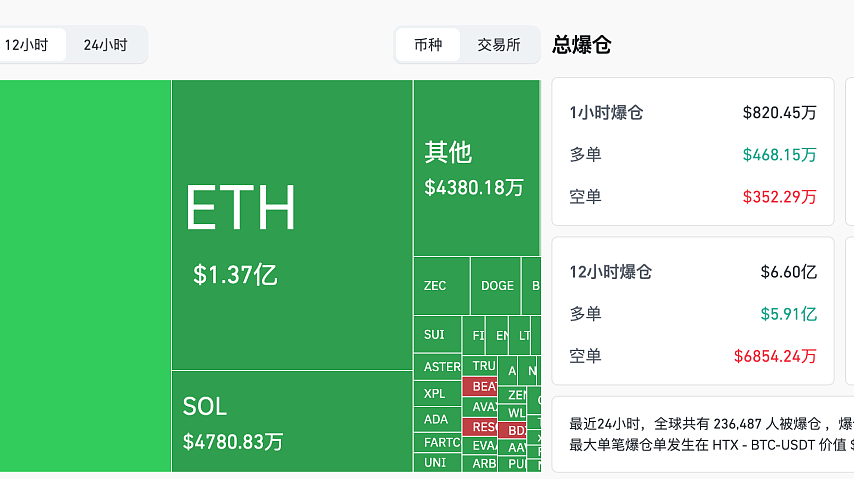Select the AVA treemap cell

480,407
